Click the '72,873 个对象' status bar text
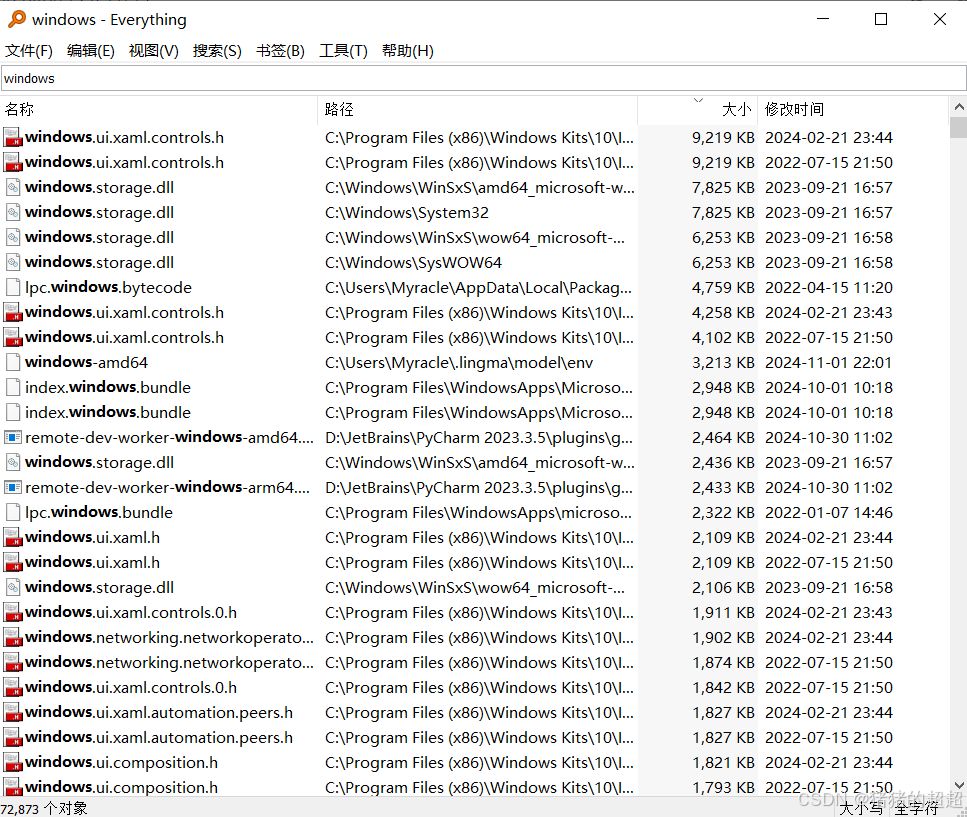967x817 pixels. click(44, 808)
